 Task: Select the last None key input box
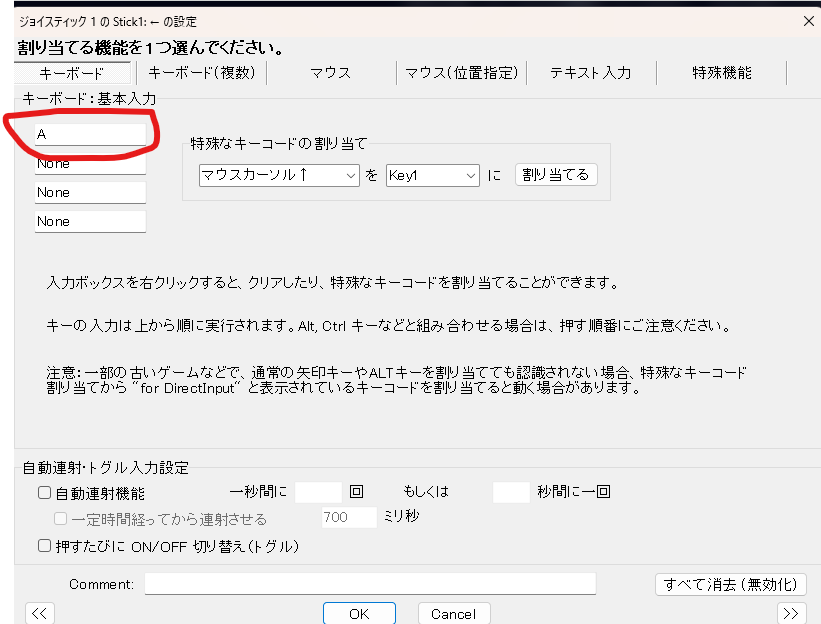point(90,221)
